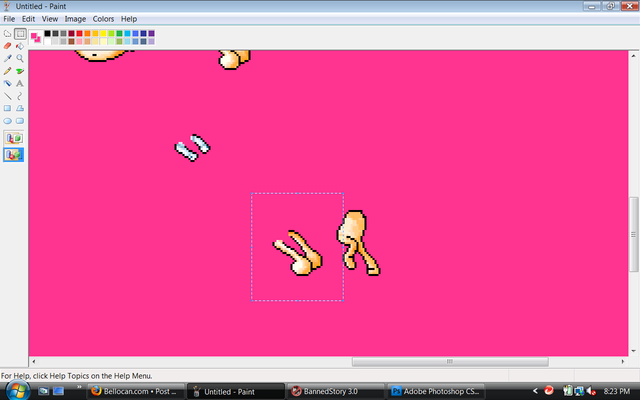Image resolution: width=640 pixels, height=400 pixels.
Task: Click the network connection tray icon
Action: (579, 391)
